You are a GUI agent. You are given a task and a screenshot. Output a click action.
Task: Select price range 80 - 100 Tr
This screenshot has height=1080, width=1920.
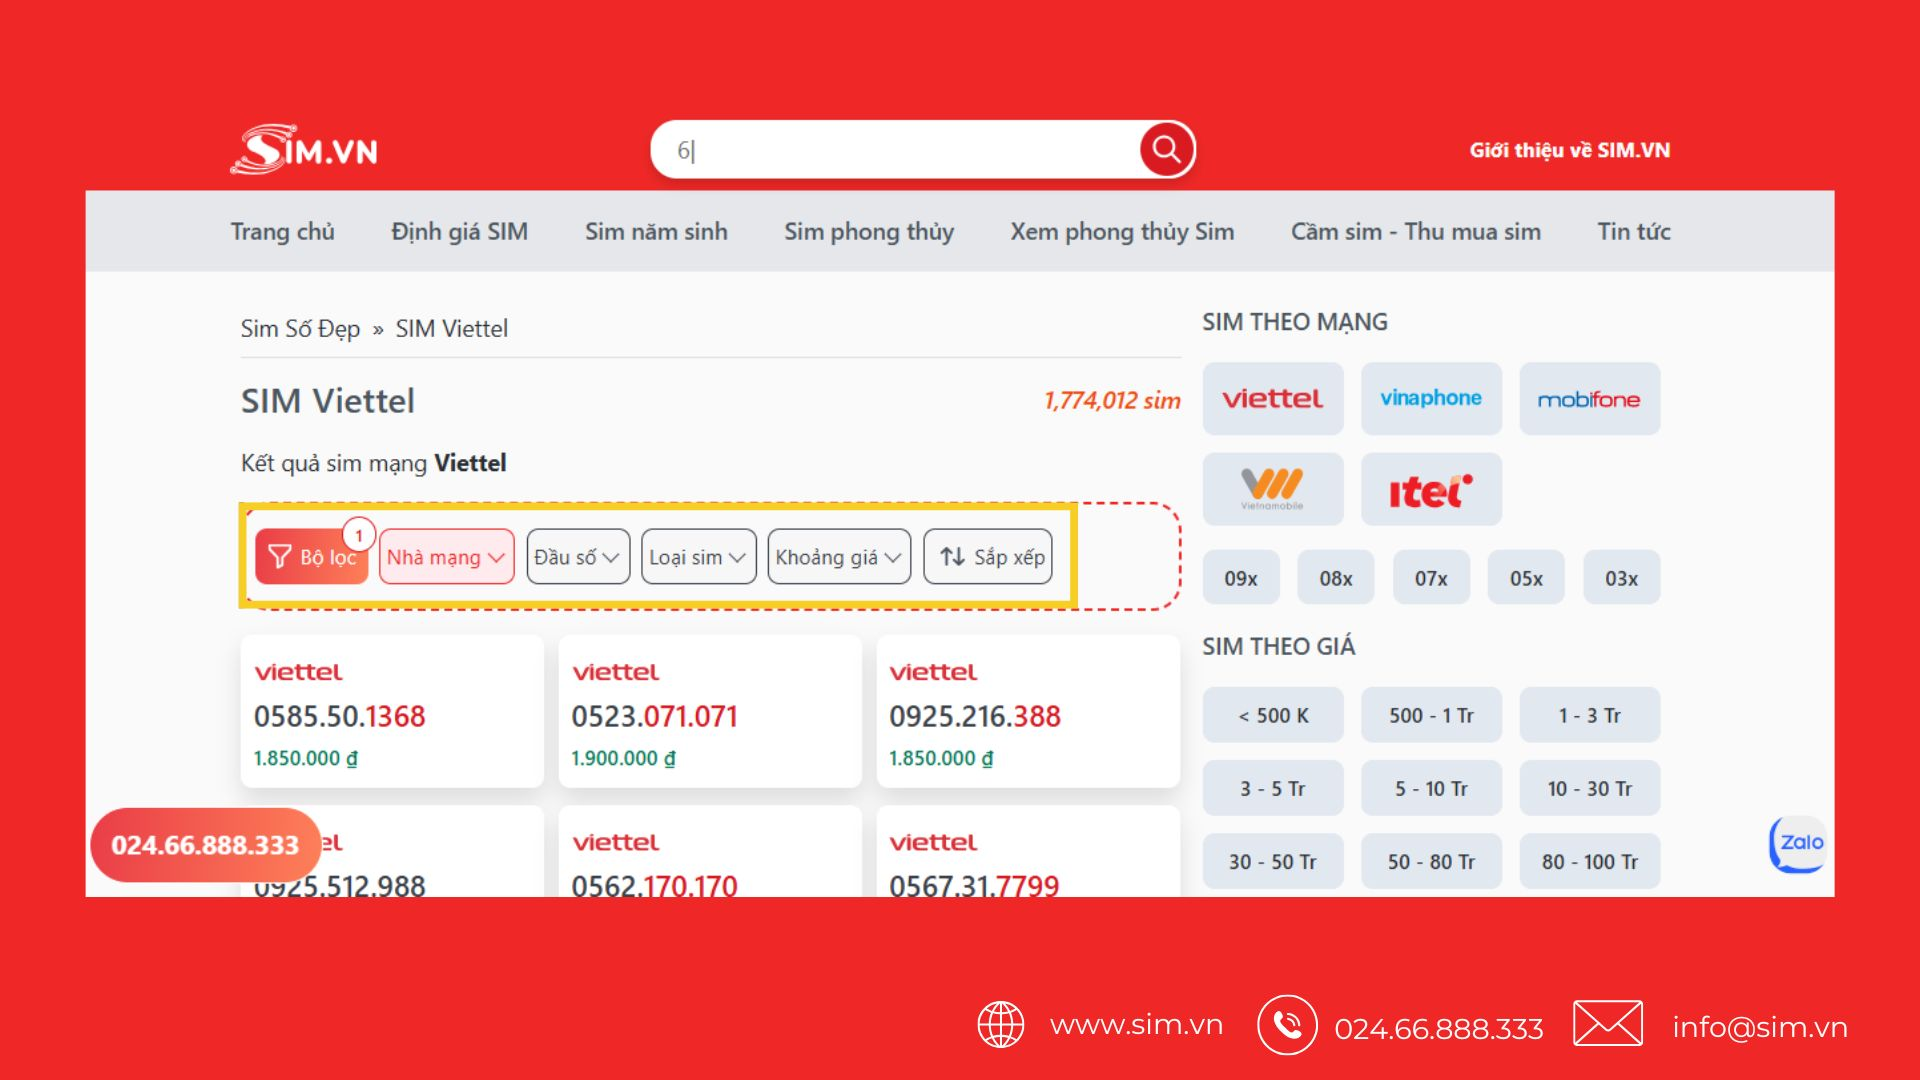1589,861
